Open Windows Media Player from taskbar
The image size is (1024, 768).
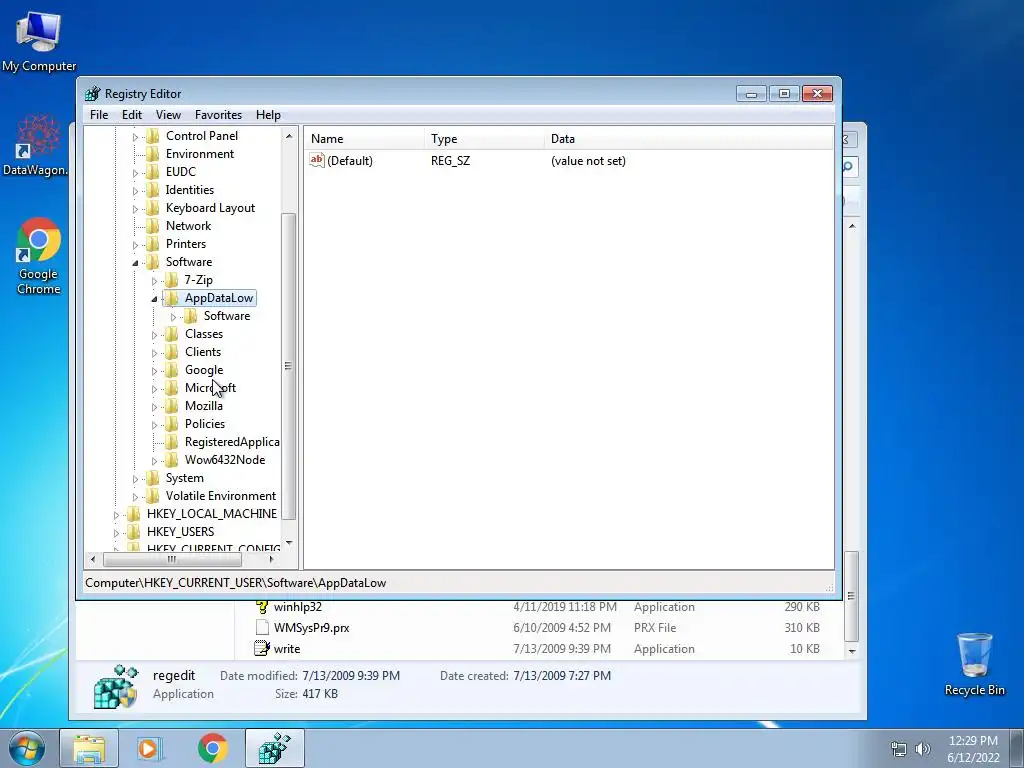(149, 748)
